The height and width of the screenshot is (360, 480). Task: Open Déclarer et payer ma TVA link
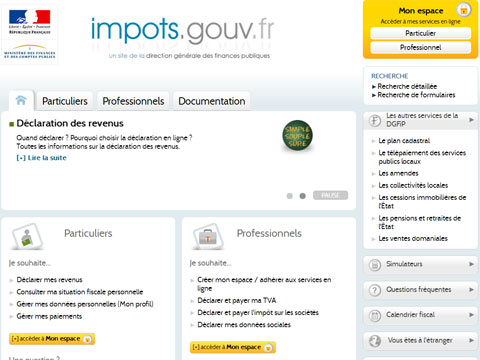pos(237,301)
